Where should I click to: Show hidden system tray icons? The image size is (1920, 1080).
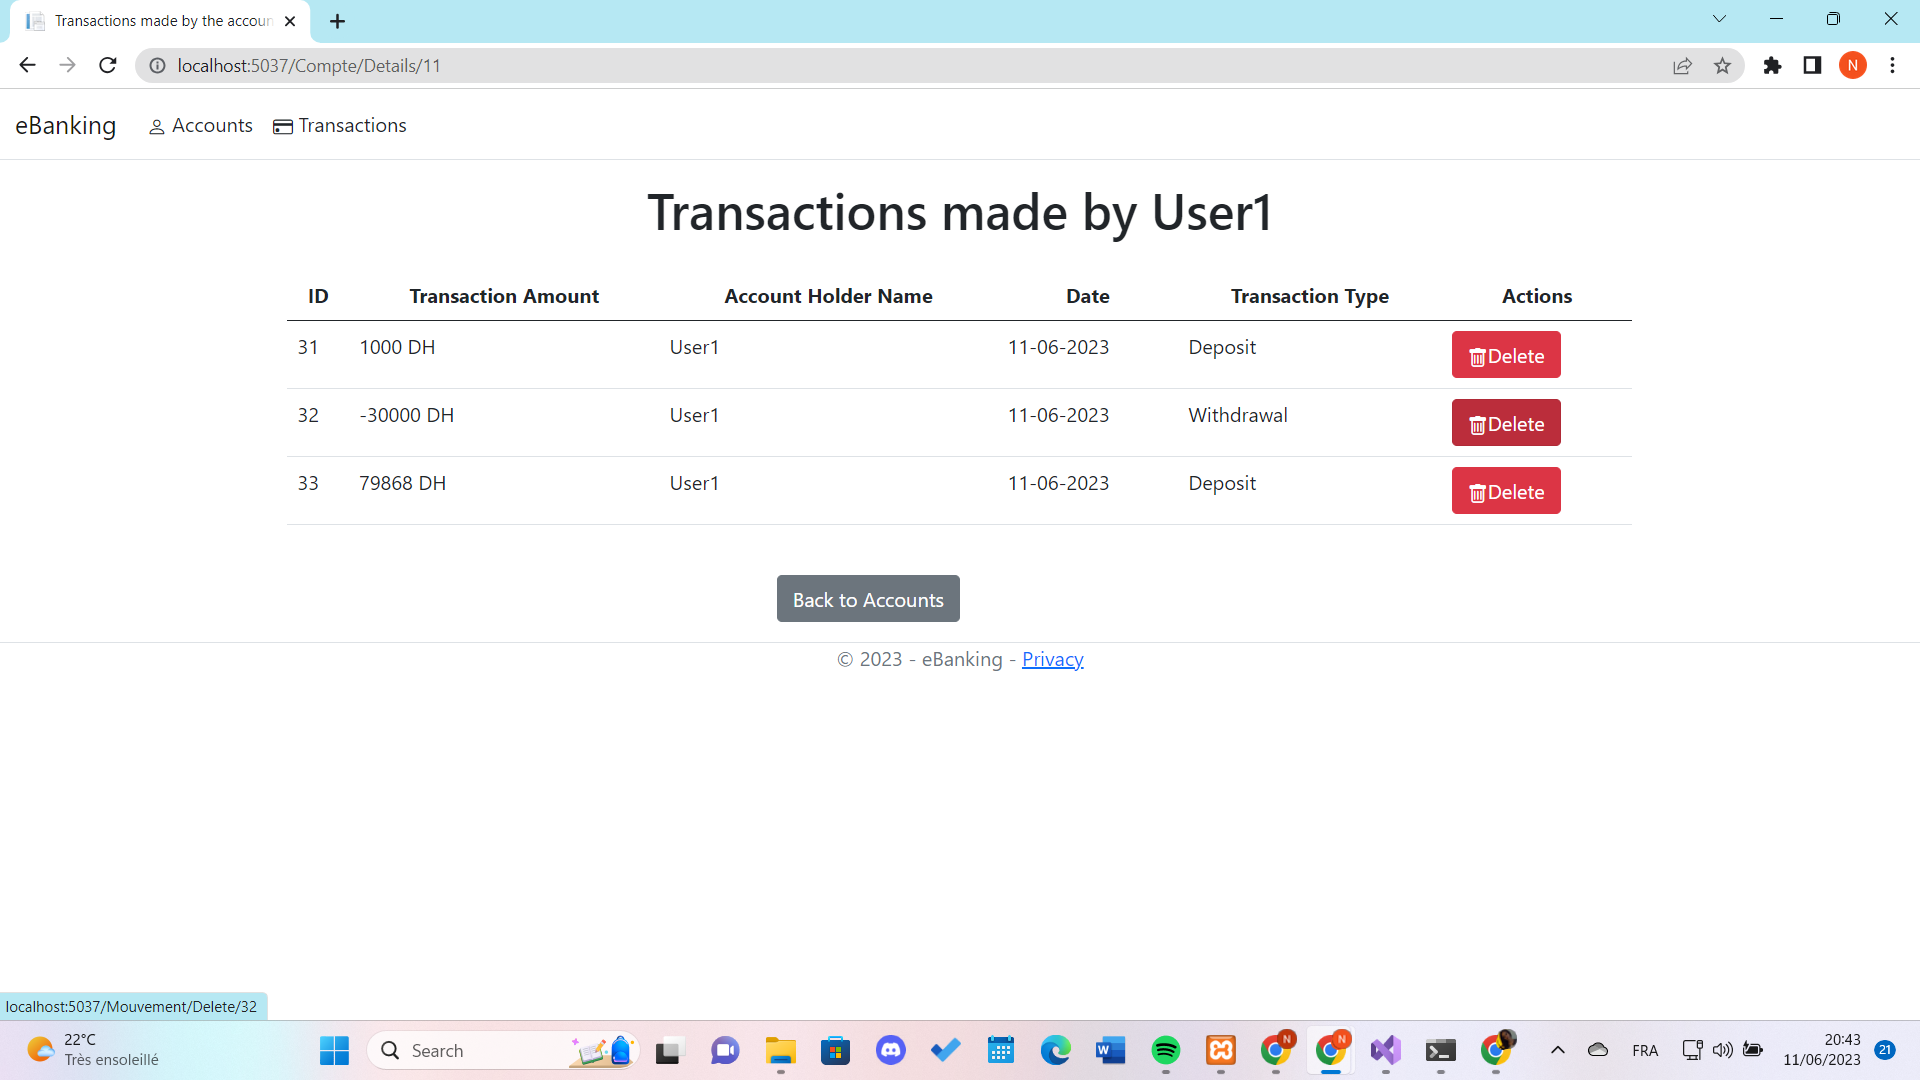coord(1557,1050)
